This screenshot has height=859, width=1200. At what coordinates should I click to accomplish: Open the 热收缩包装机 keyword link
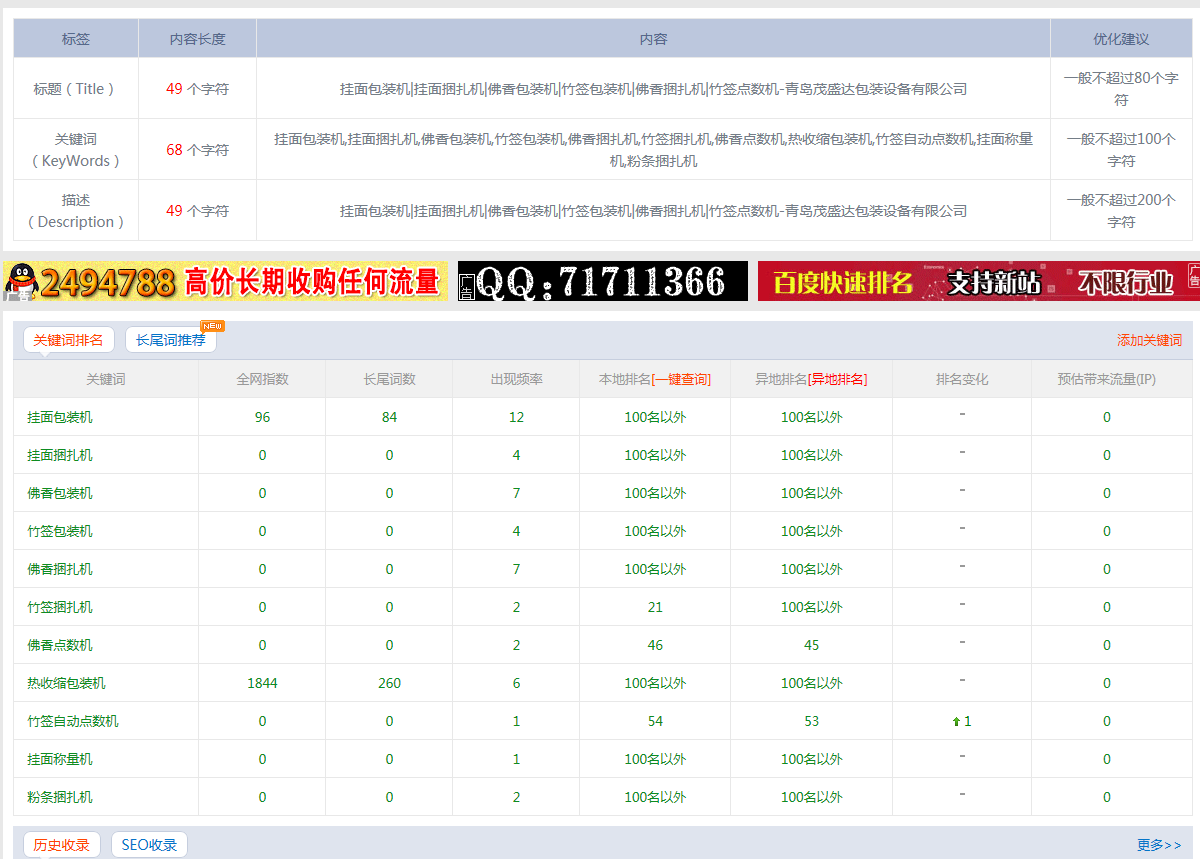66,683
